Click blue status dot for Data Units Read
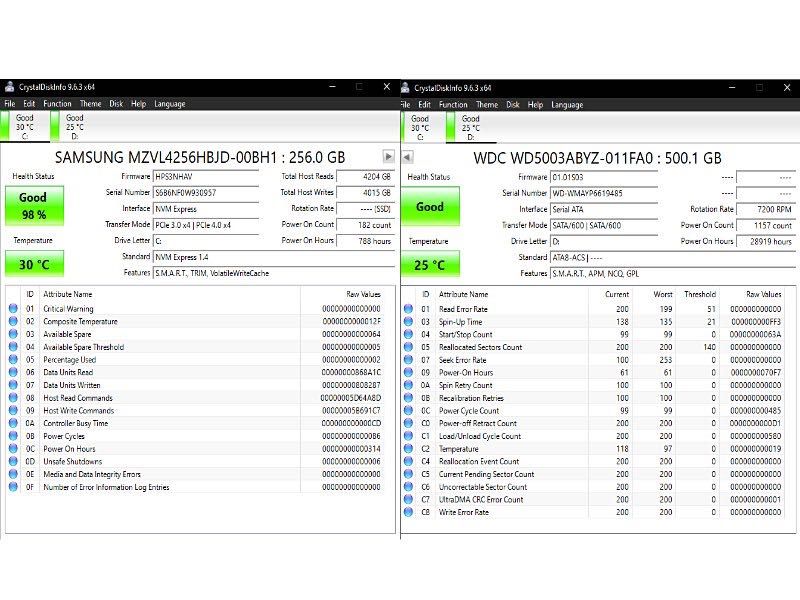 click(x=13, y=372)
